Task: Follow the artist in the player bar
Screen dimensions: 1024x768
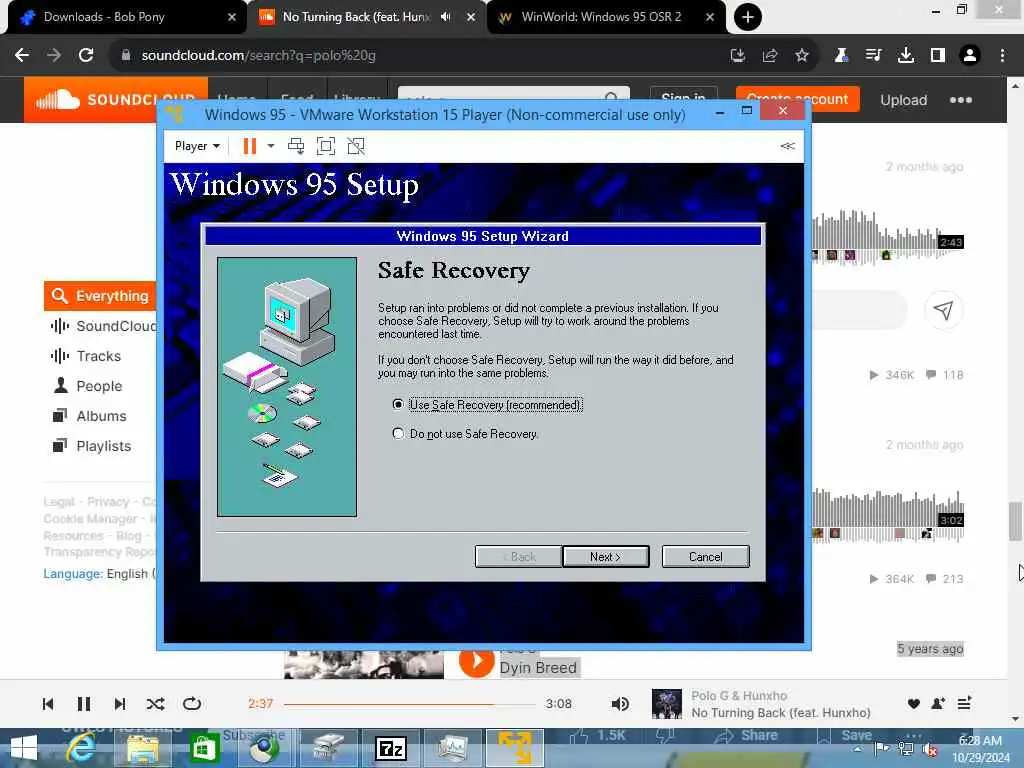Action: click(x=938, y=703)
